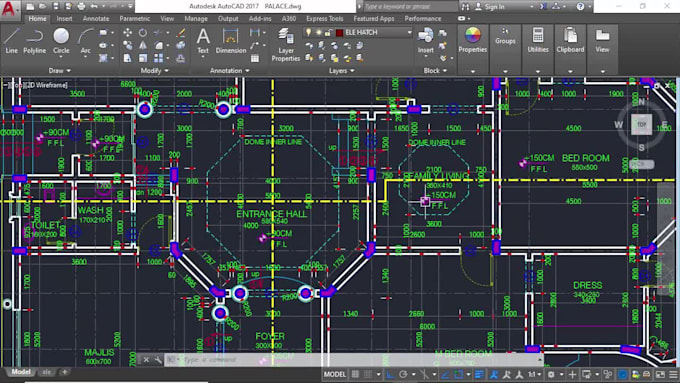
Task: Select the Dimension tool
Action: [231, 41]
